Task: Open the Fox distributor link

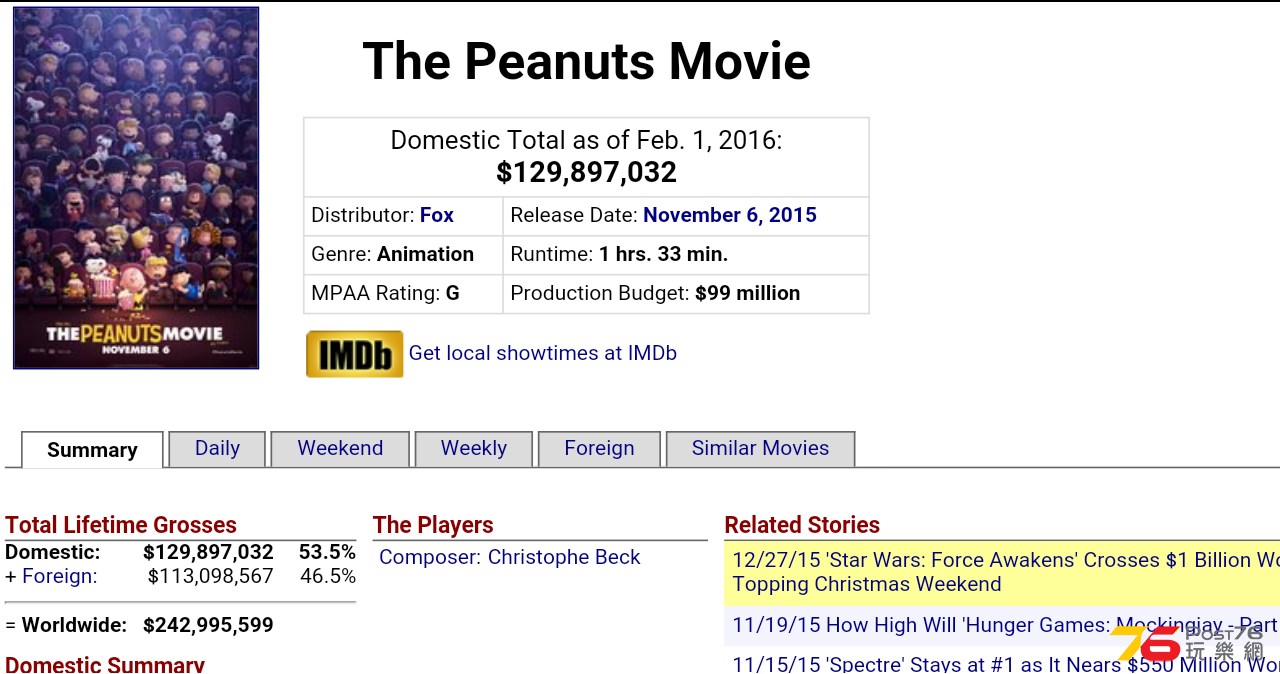Action: click(x=437, y=215)
